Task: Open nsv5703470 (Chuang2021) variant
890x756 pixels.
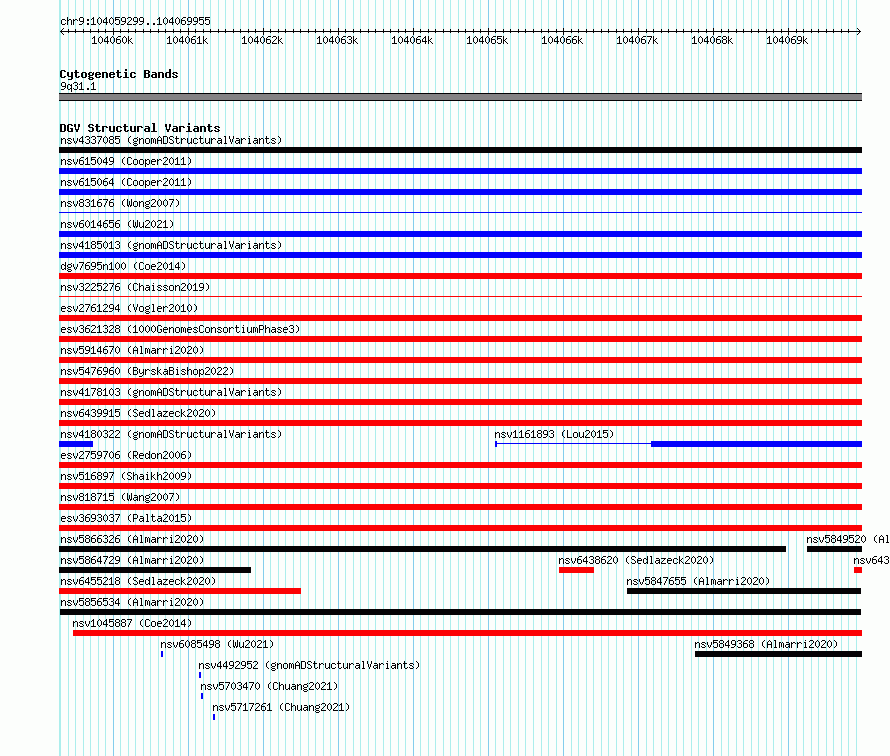Action: [269, 686]
